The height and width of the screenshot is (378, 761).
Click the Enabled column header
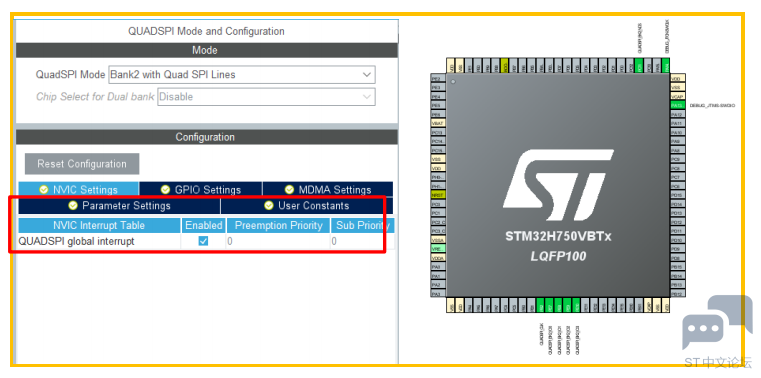[x=203, y=226]
